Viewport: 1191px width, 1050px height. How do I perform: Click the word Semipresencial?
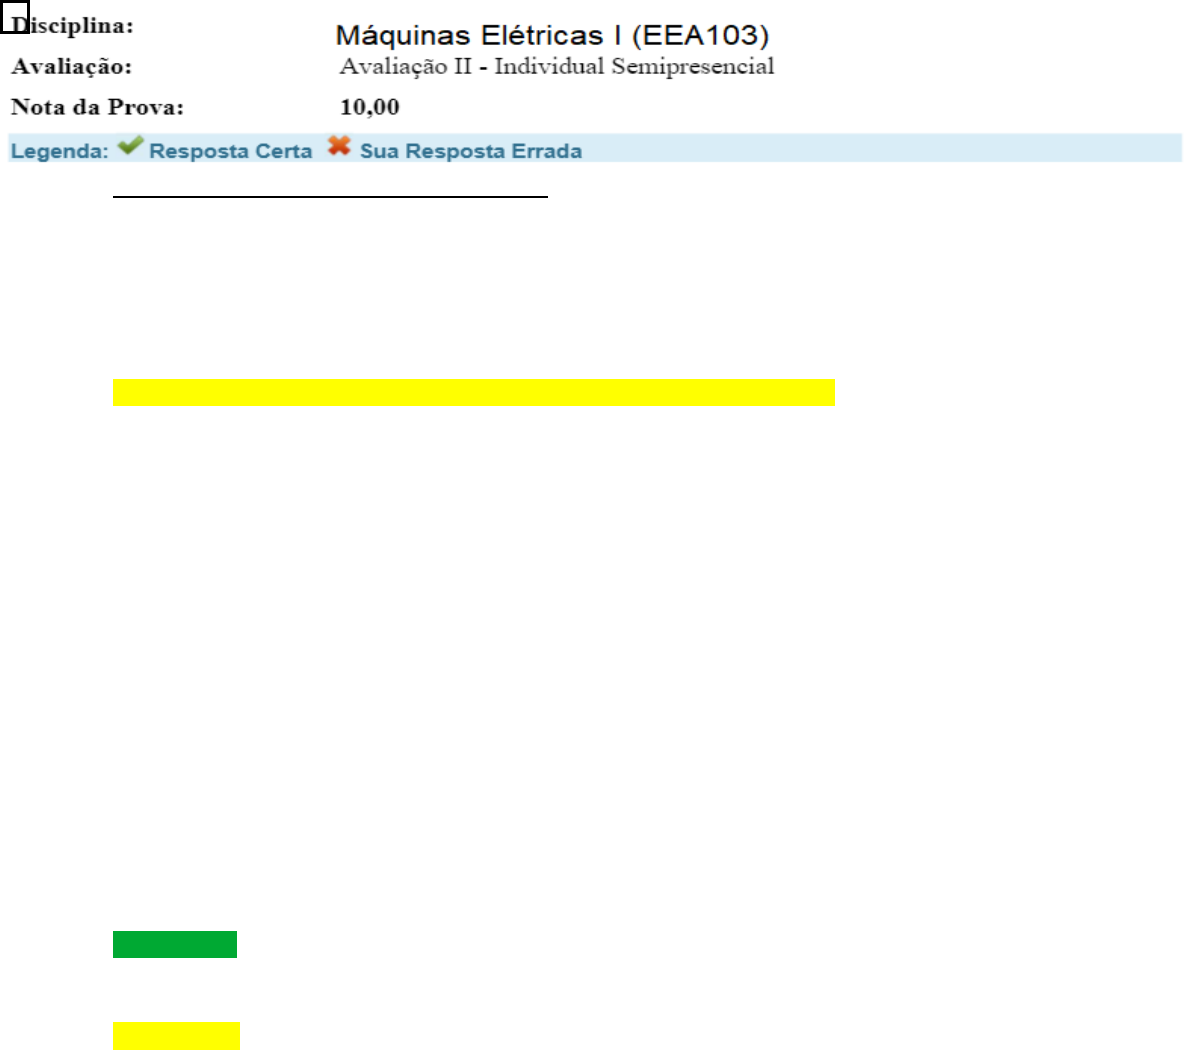(692, 67)
